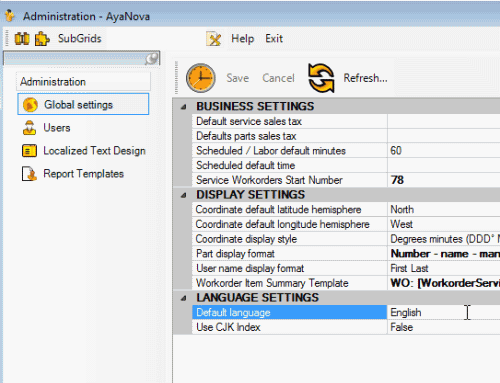Click the Save toolbar grip handle
Screen dimensions: 500x383
point(176,77)
